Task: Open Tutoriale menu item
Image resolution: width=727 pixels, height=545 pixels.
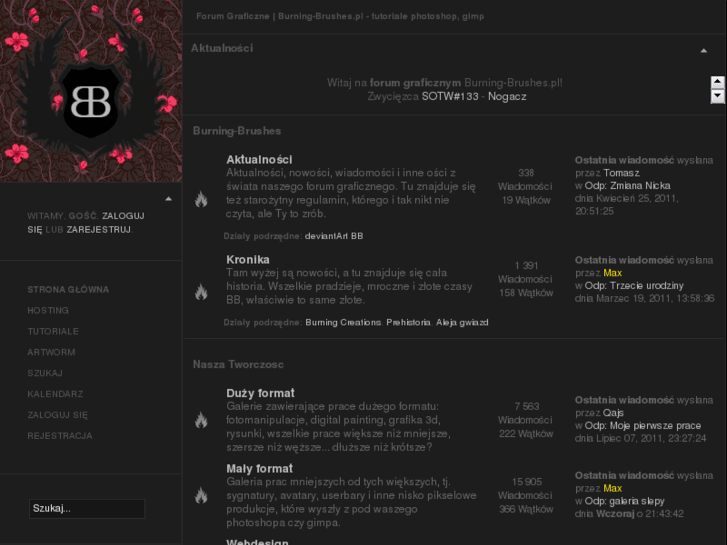Action: click(x=53, y=331)
